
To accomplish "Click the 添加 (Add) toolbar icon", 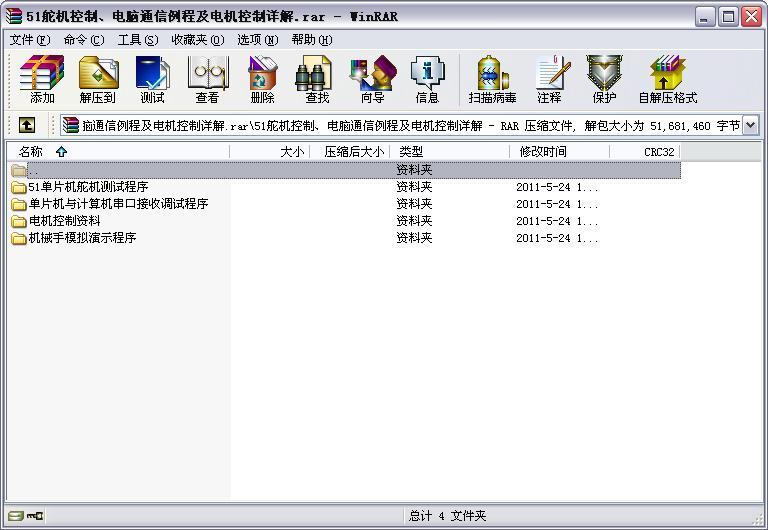I will tap(42, 80).
